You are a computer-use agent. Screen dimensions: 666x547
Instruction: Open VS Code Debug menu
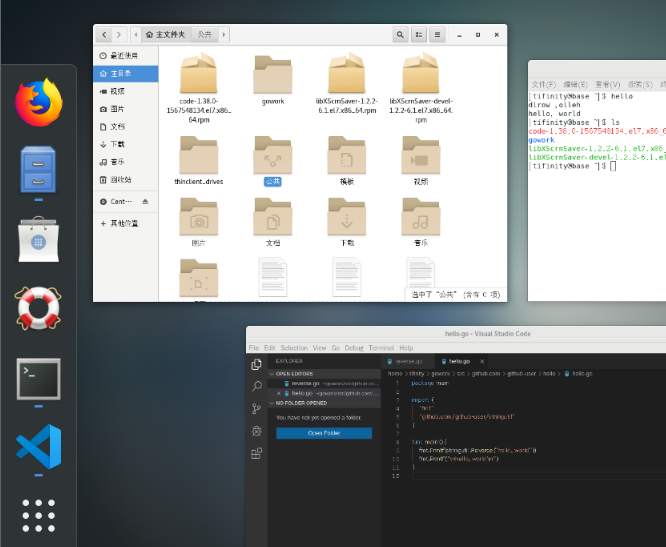[x=354, y=348]
